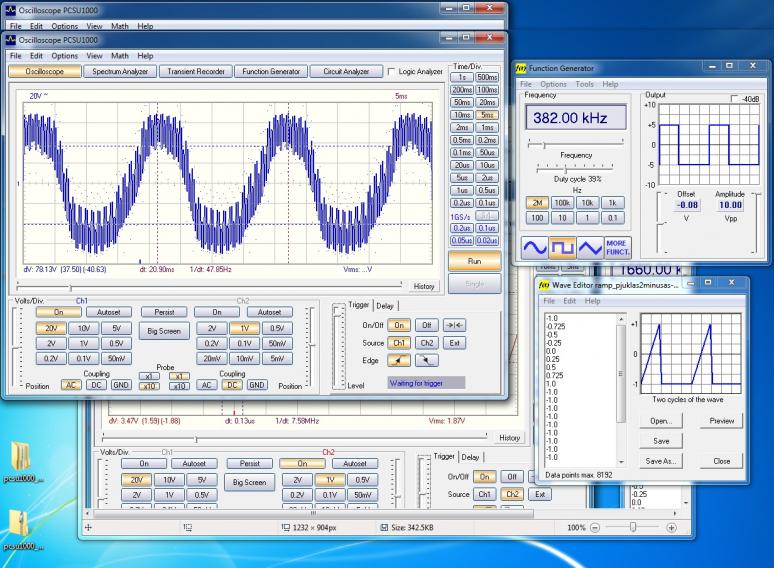Click the trigger Level vertical slider
The width and height of the screenshot is (774, 568).
[339, 347]
